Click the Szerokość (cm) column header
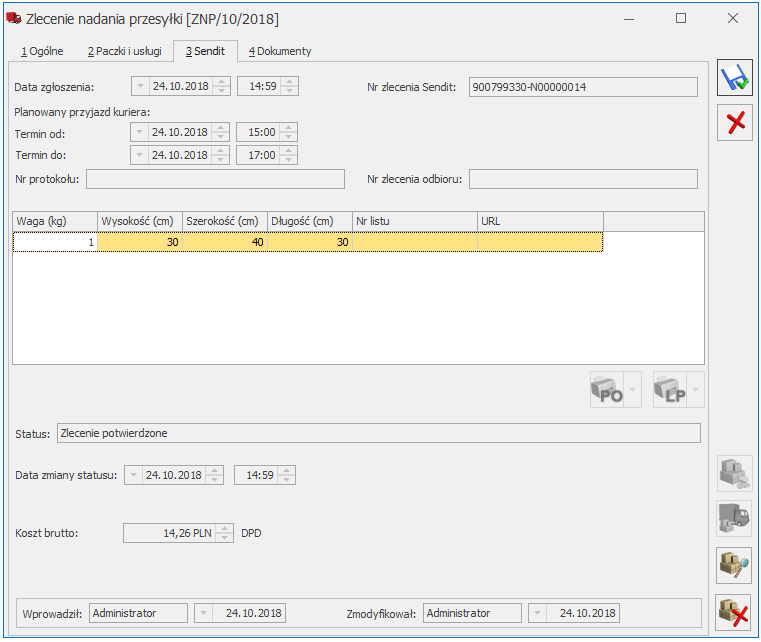Viewport: 761px width, 642px height. click(x=225, y=221)
